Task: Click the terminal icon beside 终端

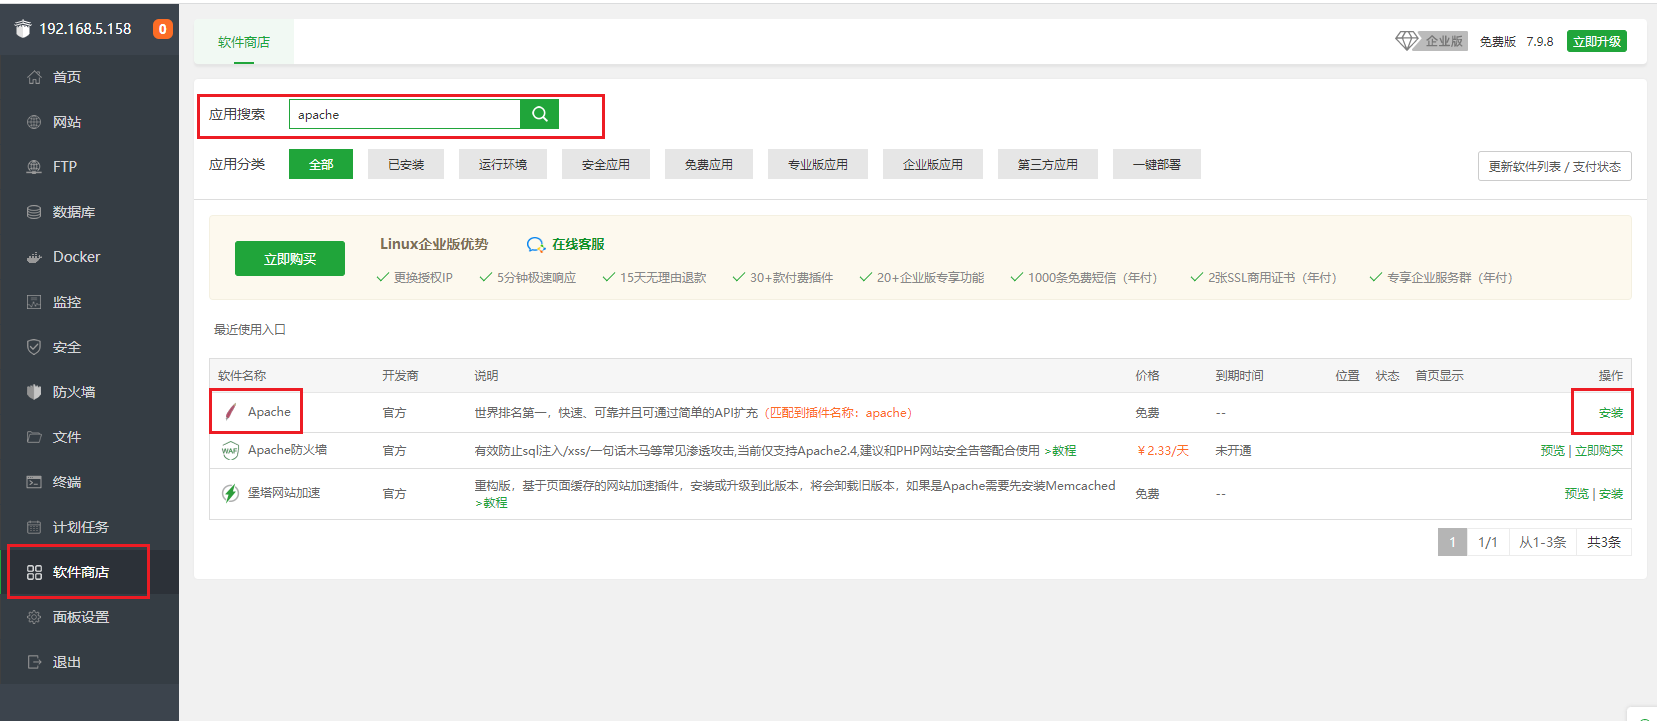Action: click(34, 482)
